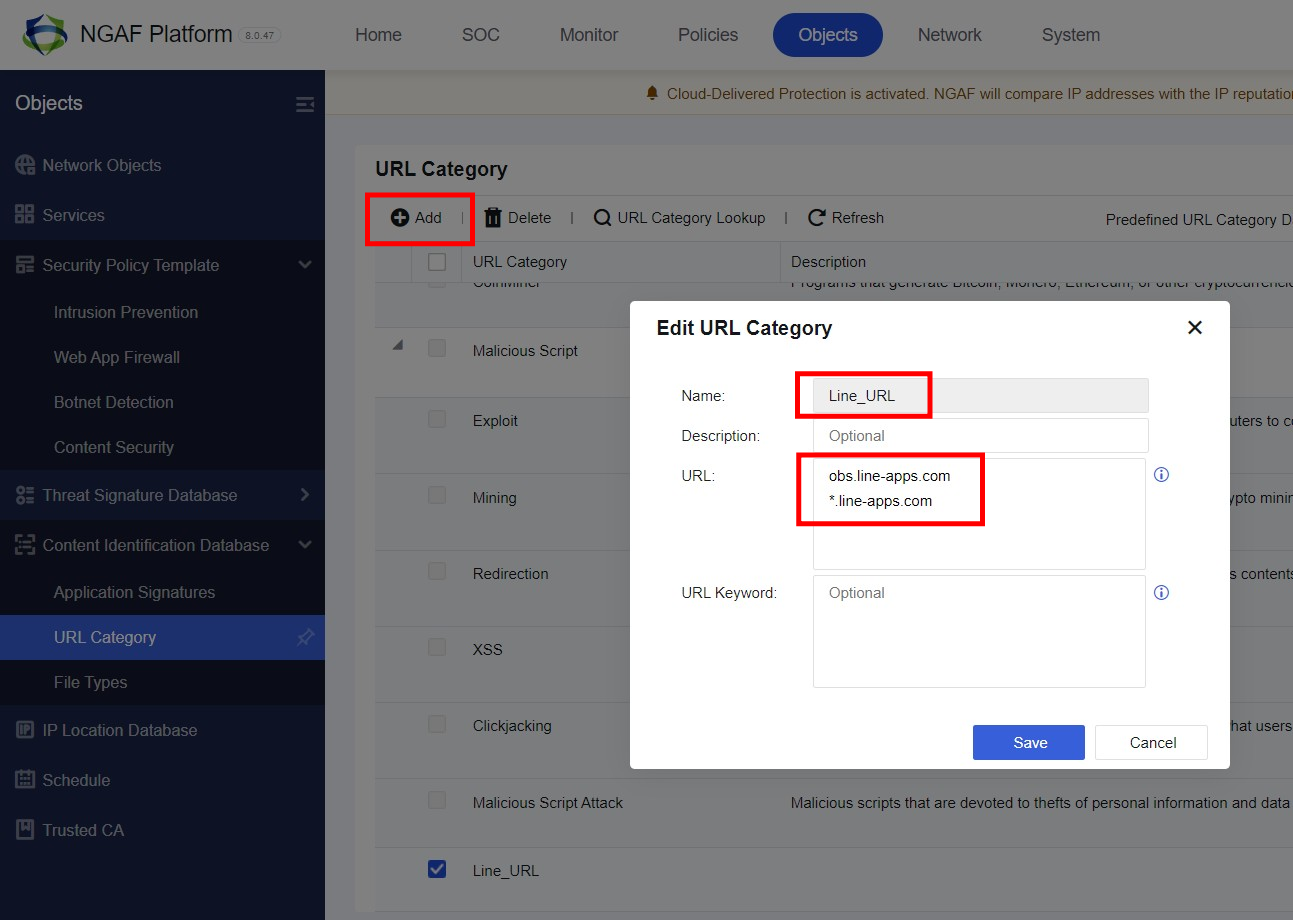The height and width of the screenshot is (920, 1293).
Task: Expand Threat Signature Database section
Action: click(305, 495)
